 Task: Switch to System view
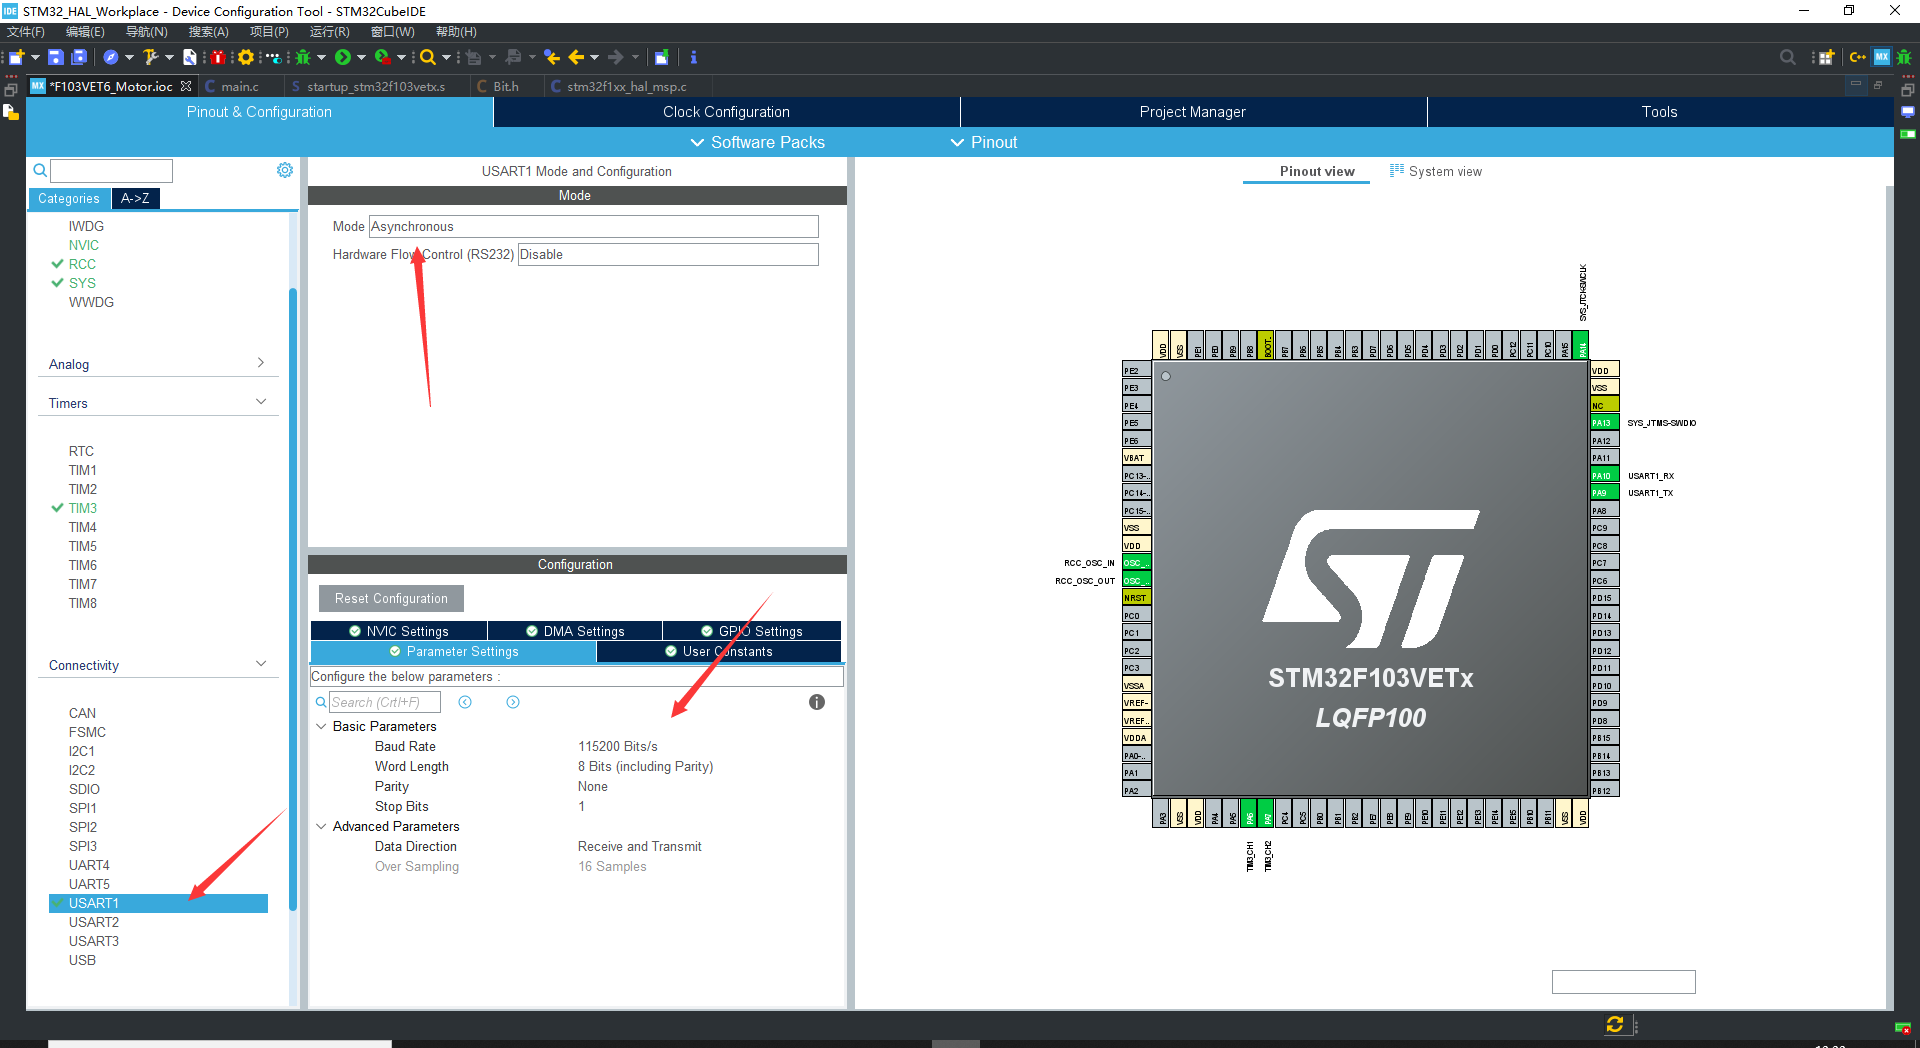(1436, 172)
